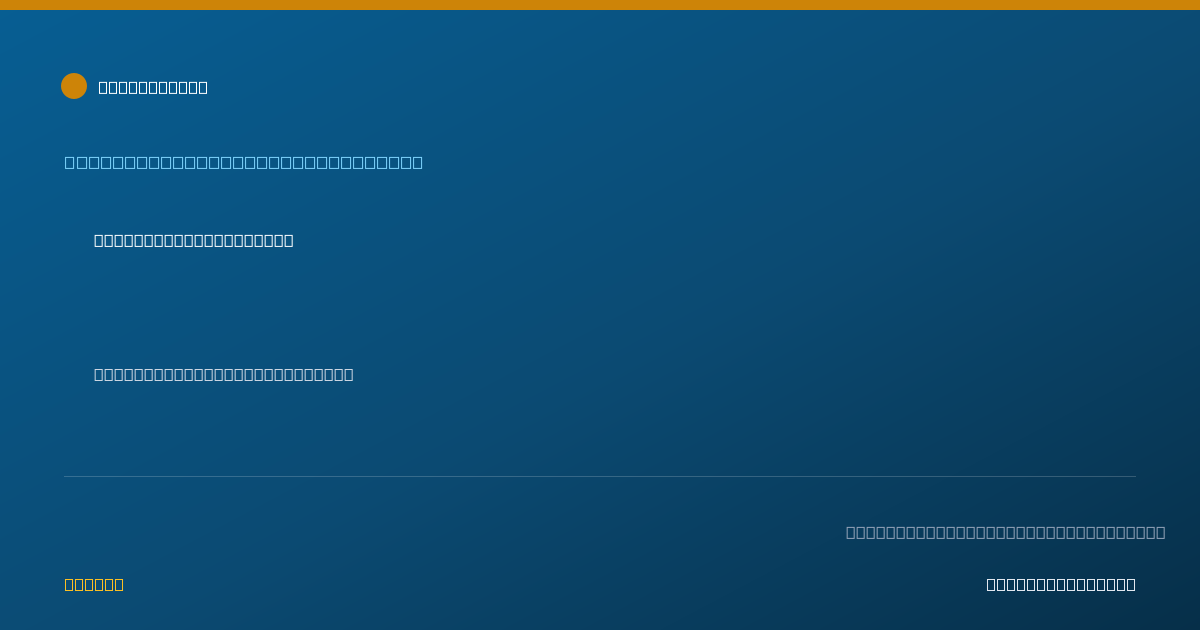Click the first character of light-blue headline

70,162
